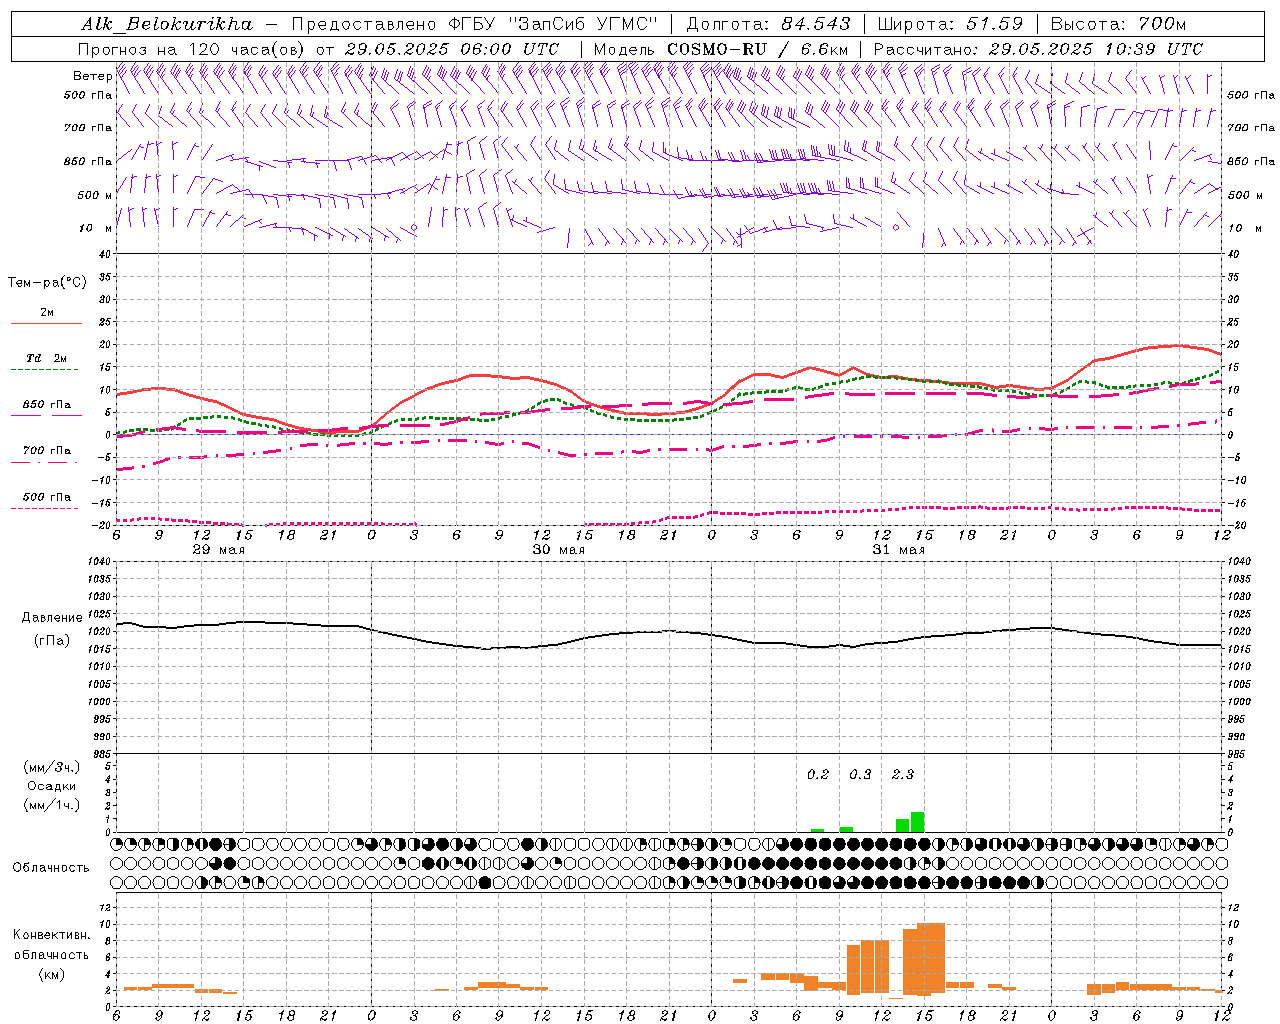
Task: Click the 'Высота: 700м' elevation text
Action: point(1118,24)
